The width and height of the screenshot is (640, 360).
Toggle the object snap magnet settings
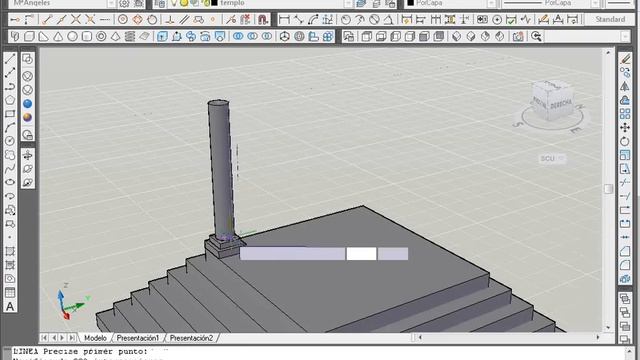click(x=263, y=19)
